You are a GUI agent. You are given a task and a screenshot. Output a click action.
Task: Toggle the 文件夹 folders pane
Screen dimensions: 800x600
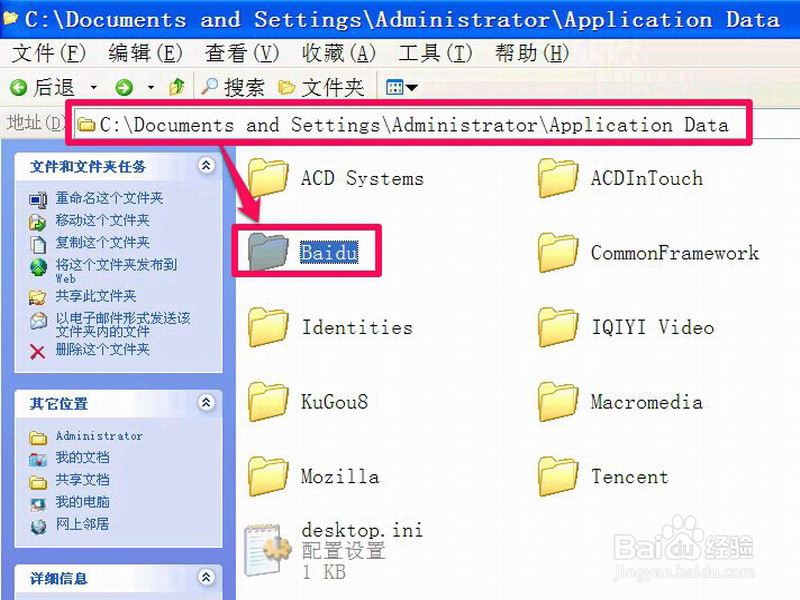click(321, 88)
